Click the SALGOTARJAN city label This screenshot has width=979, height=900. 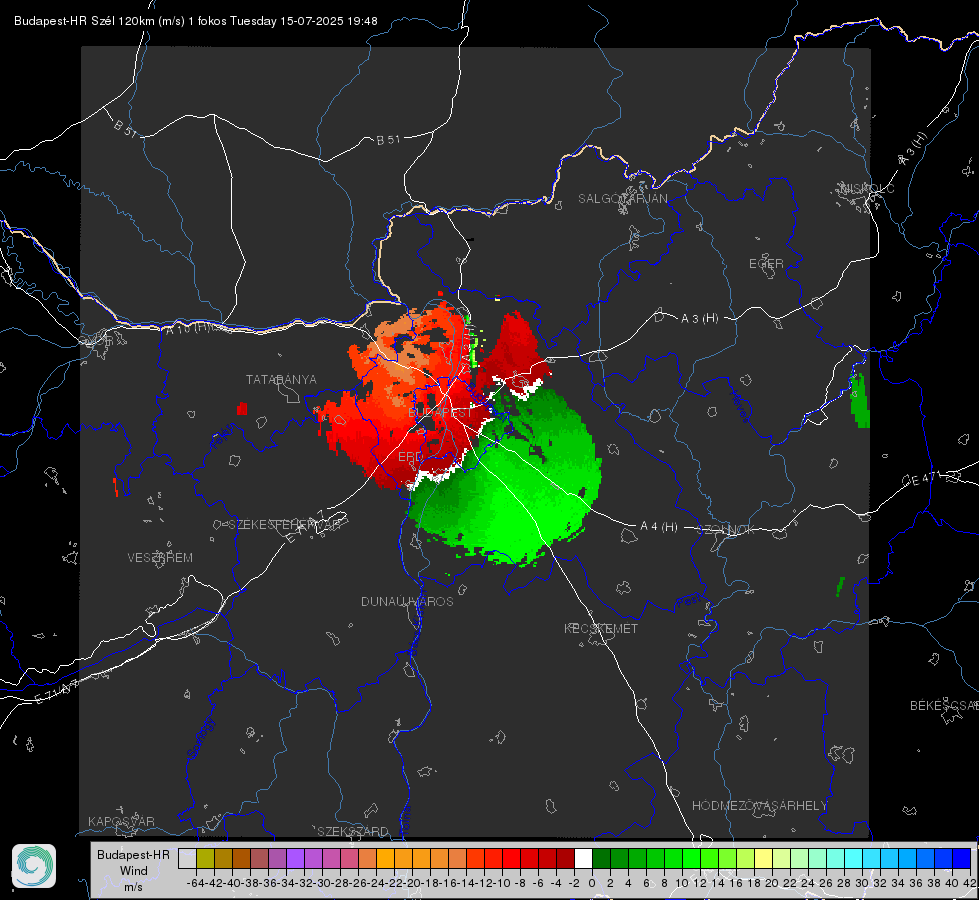[622, 199]
